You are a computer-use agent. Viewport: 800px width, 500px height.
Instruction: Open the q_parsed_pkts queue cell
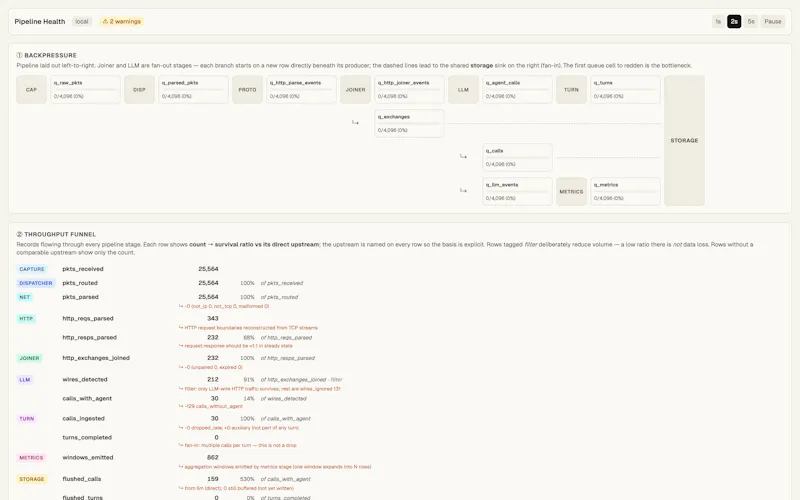point(193,90)
